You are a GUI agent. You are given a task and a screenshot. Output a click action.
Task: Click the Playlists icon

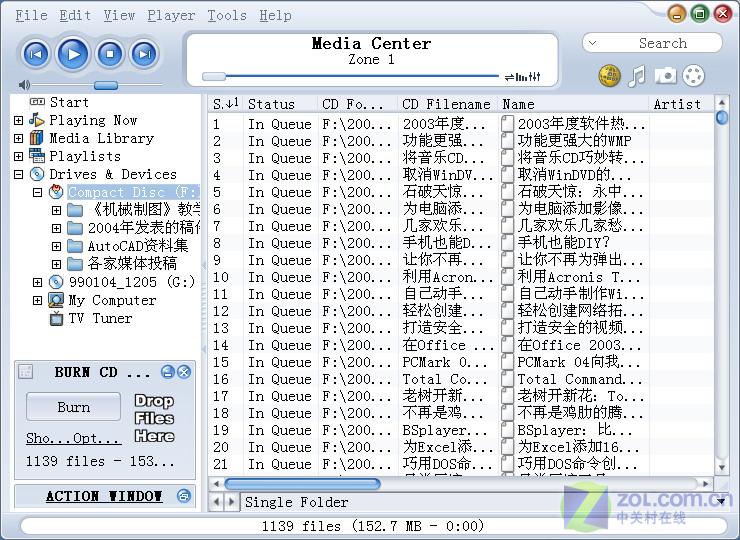pos(37,155)
